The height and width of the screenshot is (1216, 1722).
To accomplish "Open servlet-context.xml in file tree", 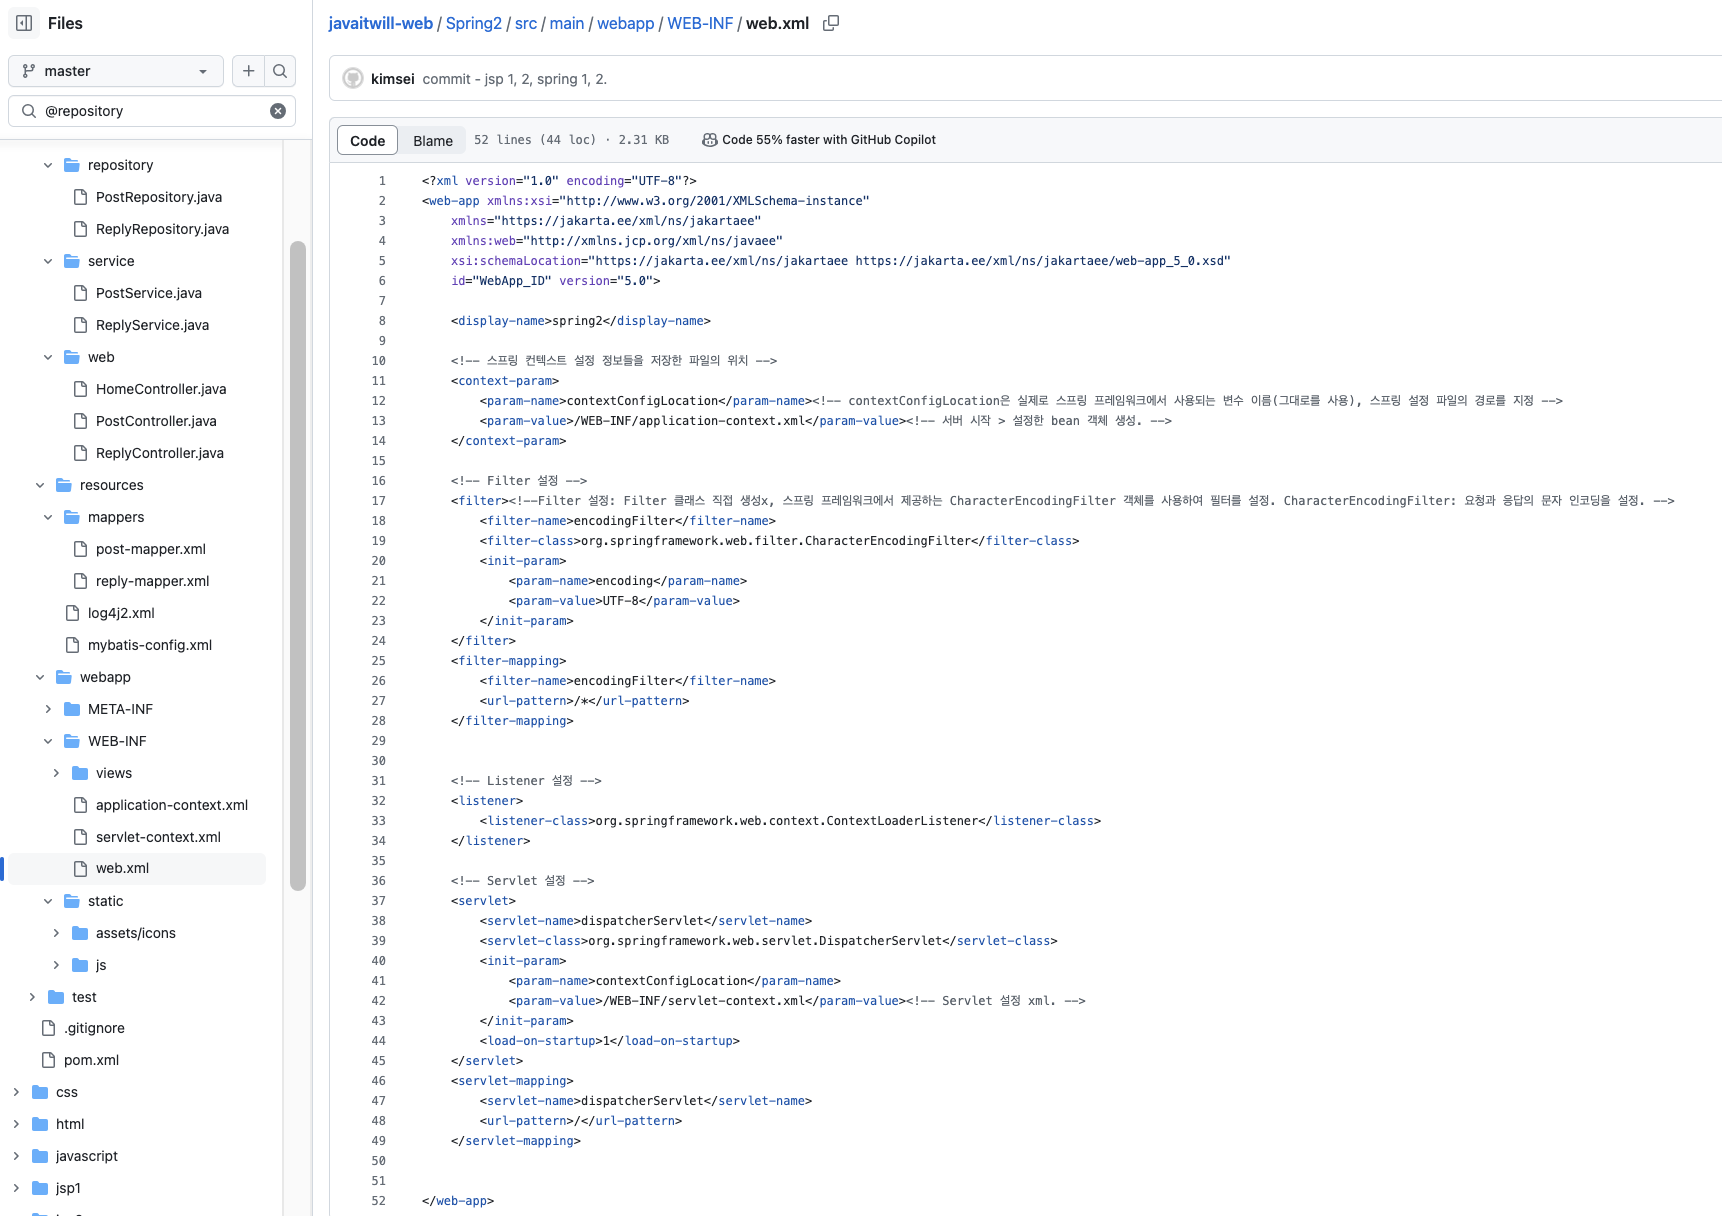I will [x=158, y=837].
